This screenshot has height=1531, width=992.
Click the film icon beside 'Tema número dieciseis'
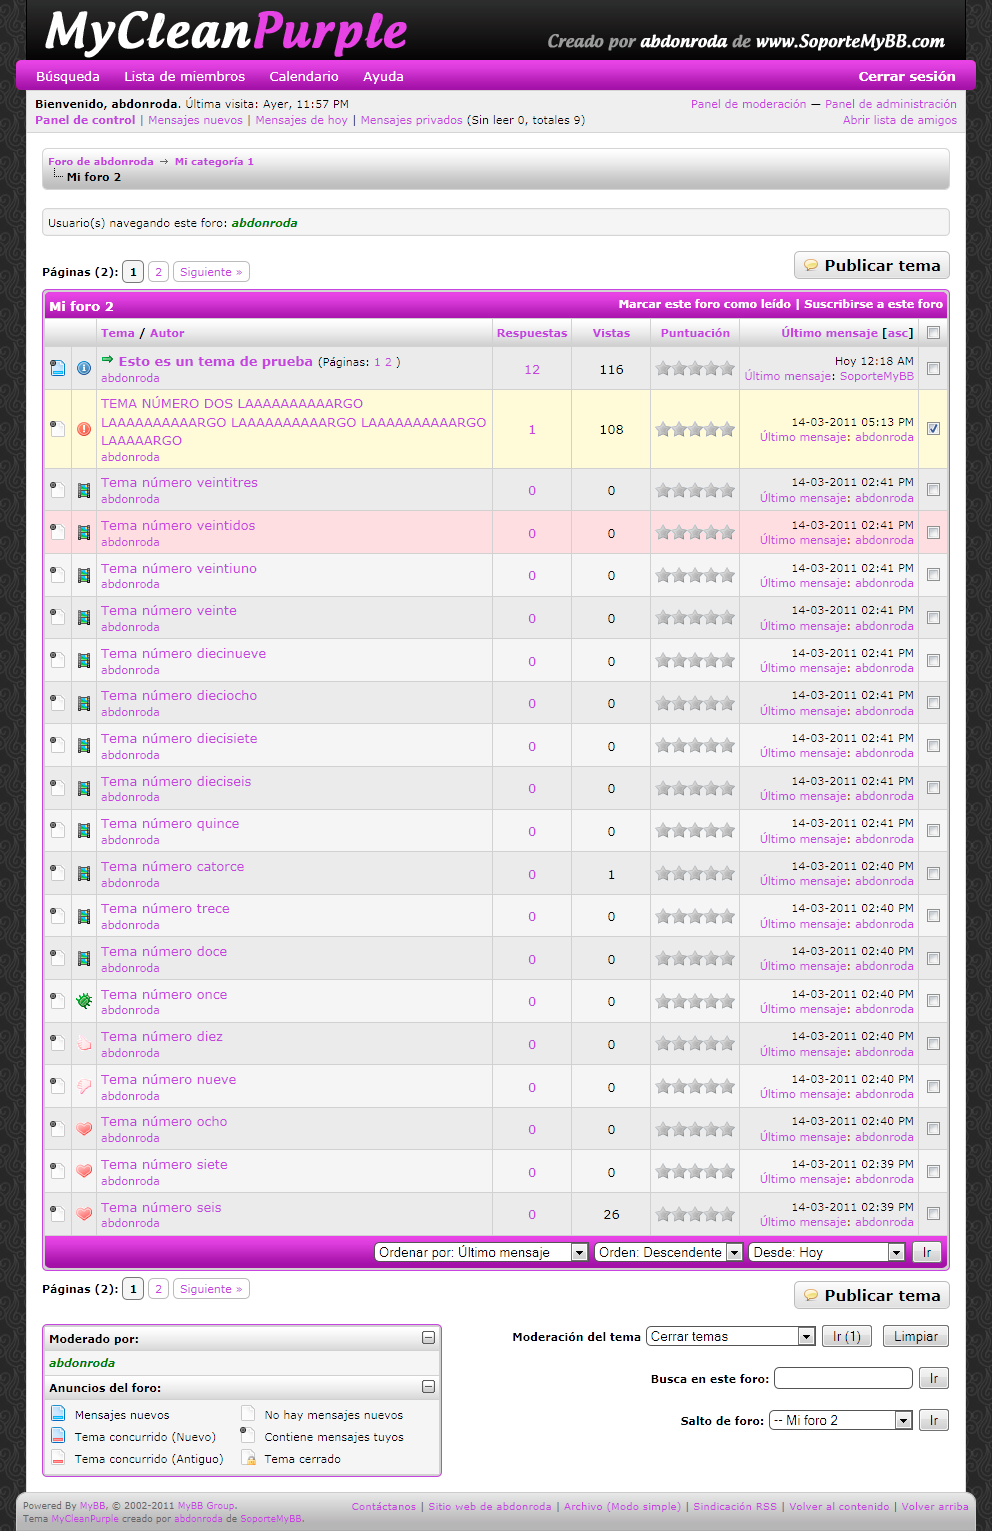(84, 788)
